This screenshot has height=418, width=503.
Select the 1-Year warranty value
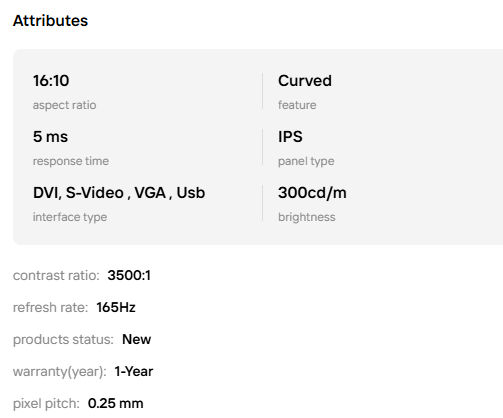[x=134, y=371]
